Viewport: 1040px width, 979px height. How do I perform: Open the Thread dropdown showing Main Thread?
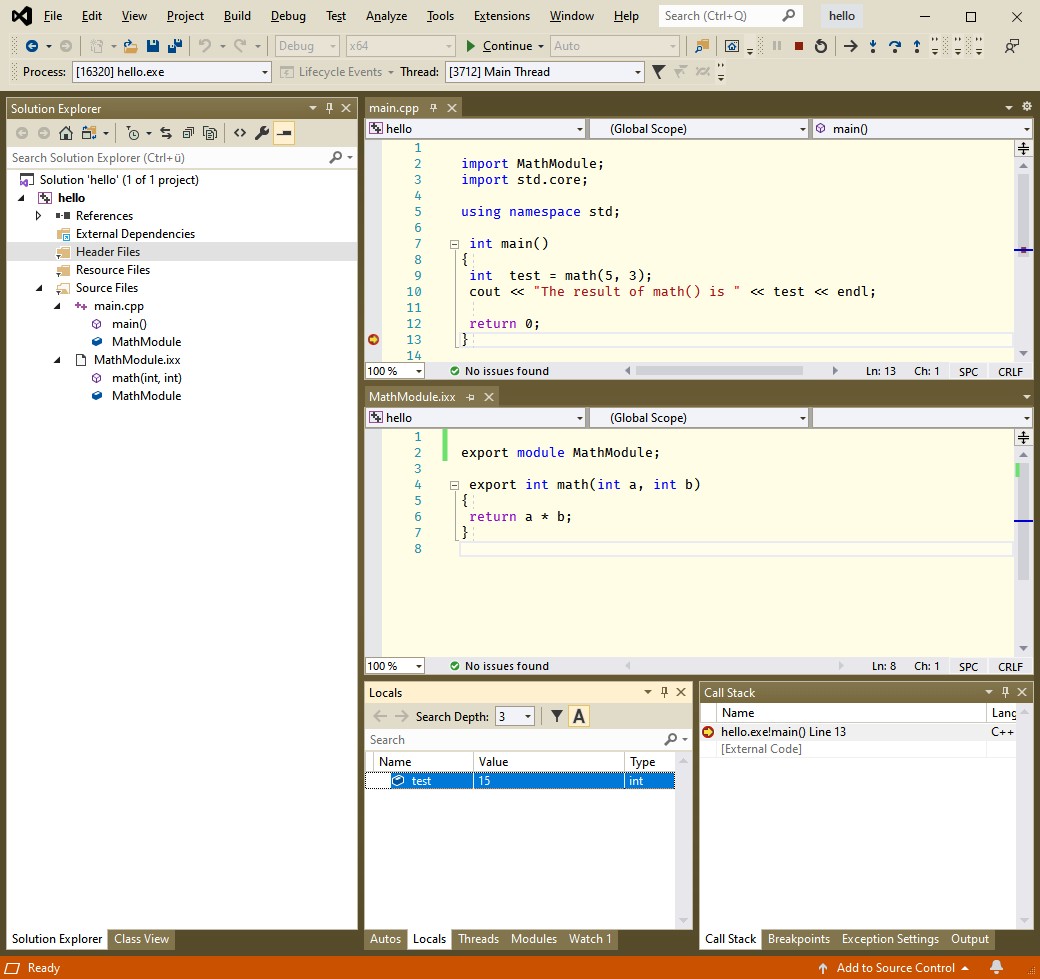pos(638,72)
